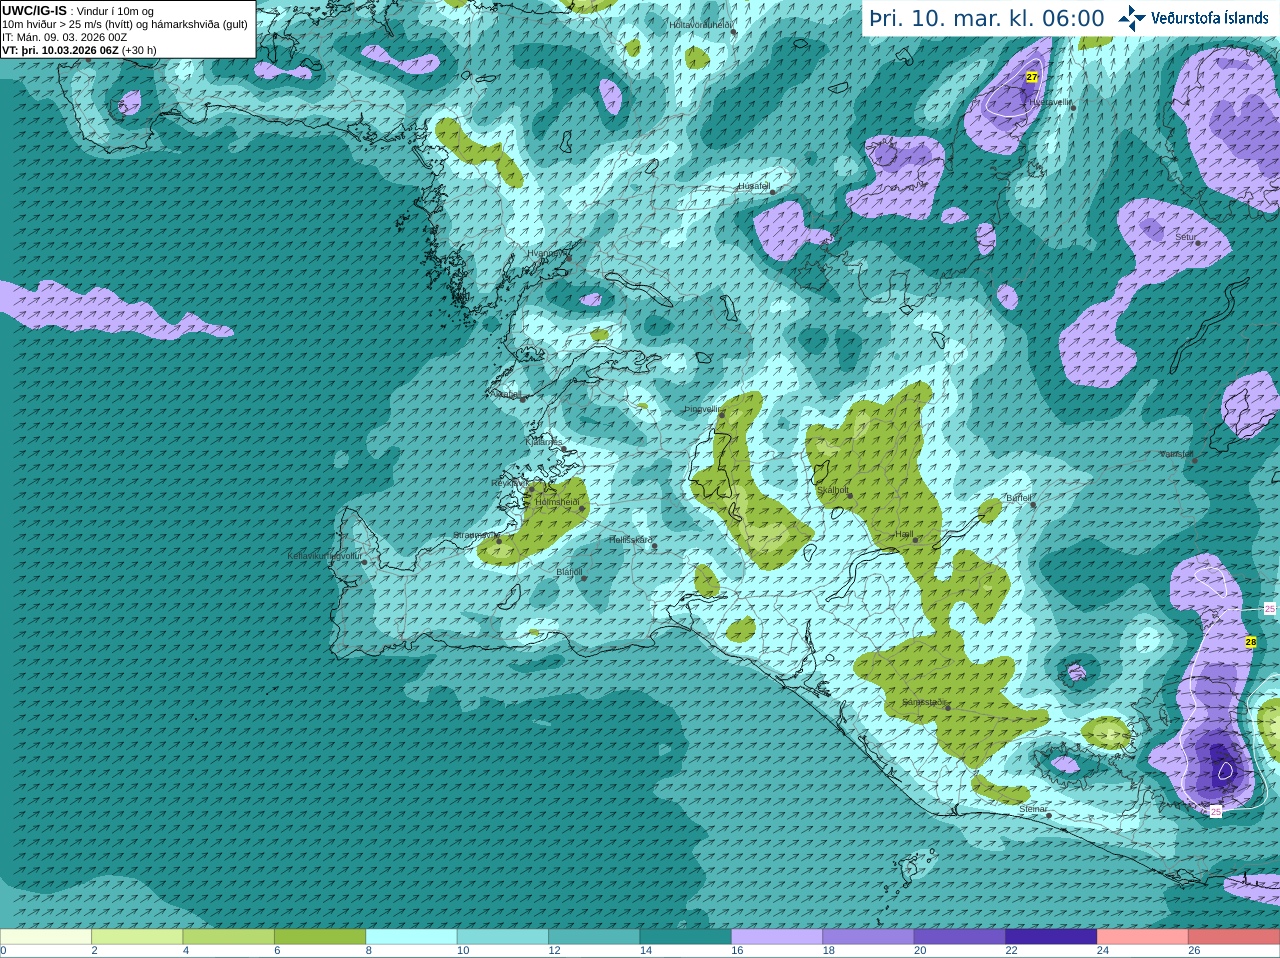Click the 25 contour label near Steinar
Image resolution: width=1280 pixels, height=958 pixels.
tap(1216, 812)
